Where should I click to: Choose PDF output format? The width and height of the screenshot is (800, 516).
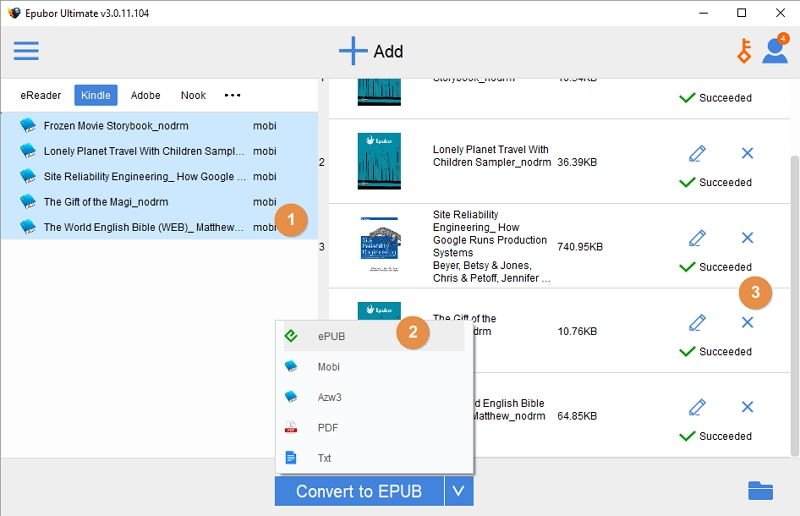tap(374, 427)
